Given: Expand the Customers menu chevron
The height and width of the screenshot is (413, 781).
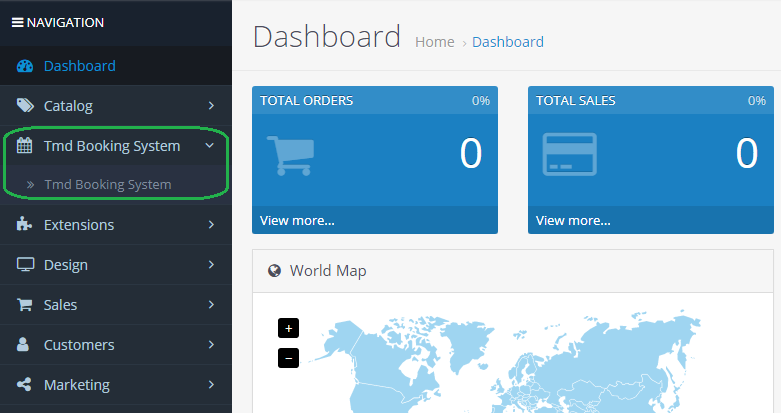Looking at the screenshot, I should click(x=211, y=344).
